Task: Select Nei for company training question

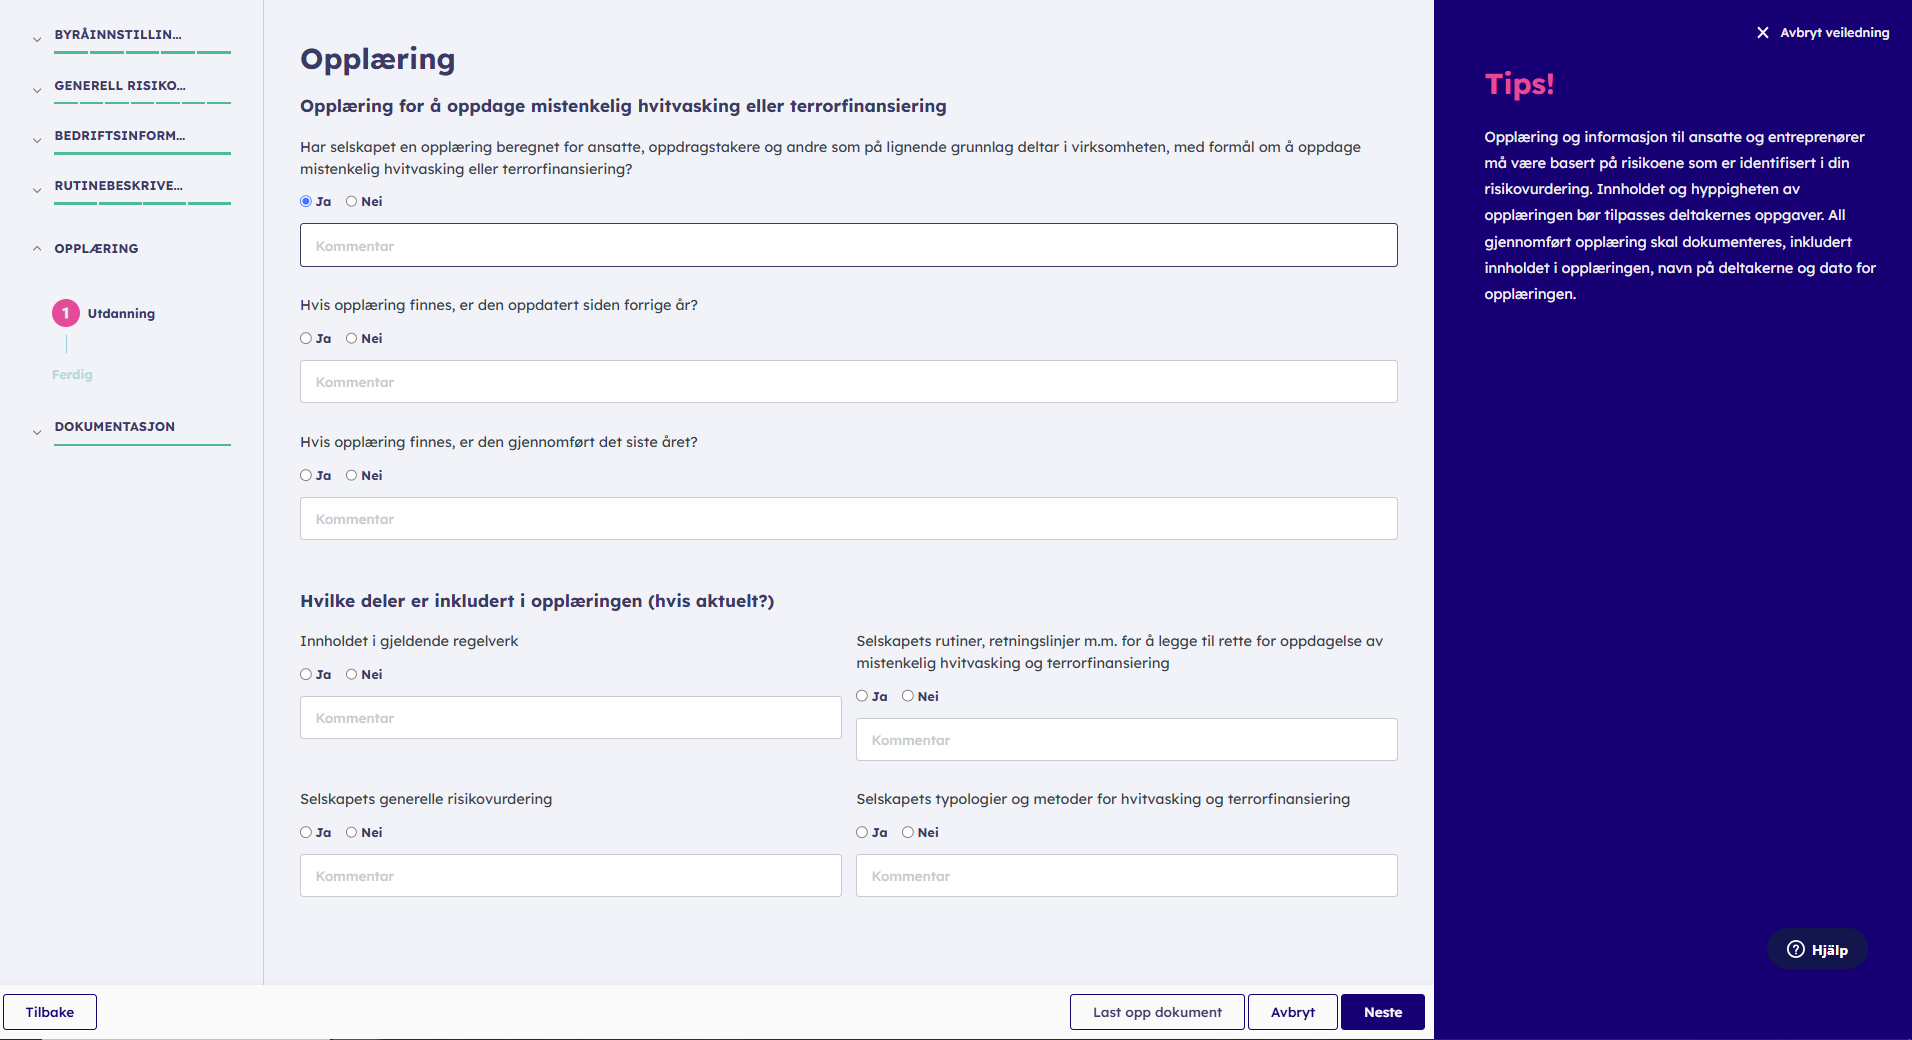Action: (352, 201)
